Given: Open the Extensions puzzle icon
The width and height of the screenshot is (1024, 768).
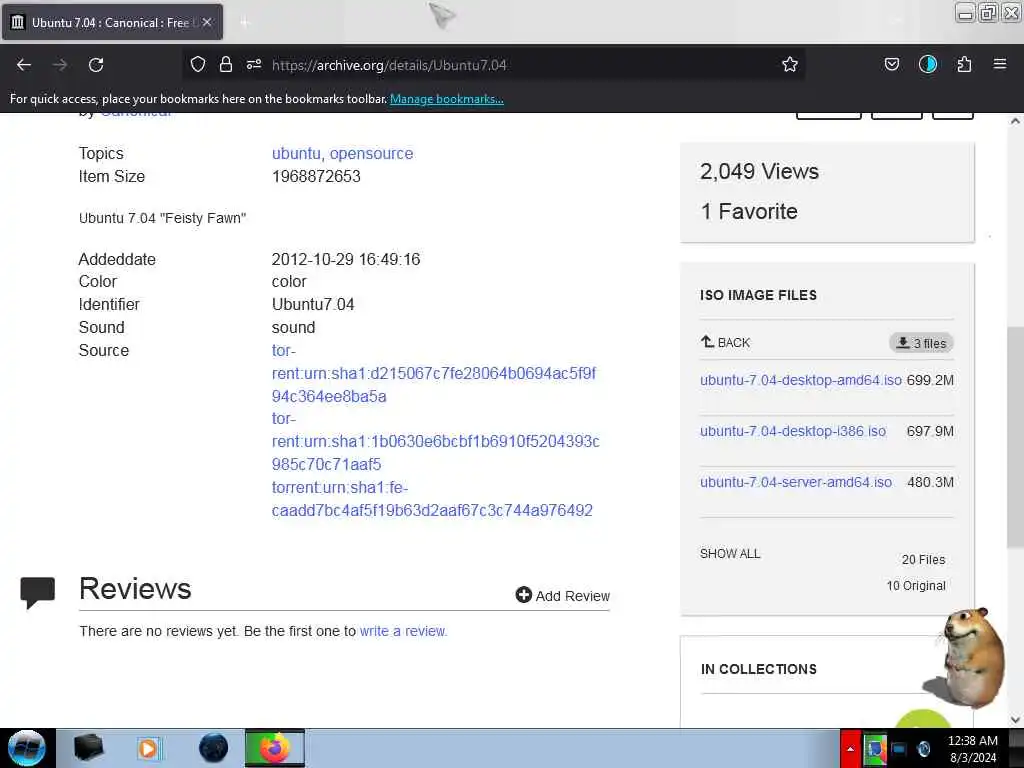Looking at the screenshot, I should (965, 64).
